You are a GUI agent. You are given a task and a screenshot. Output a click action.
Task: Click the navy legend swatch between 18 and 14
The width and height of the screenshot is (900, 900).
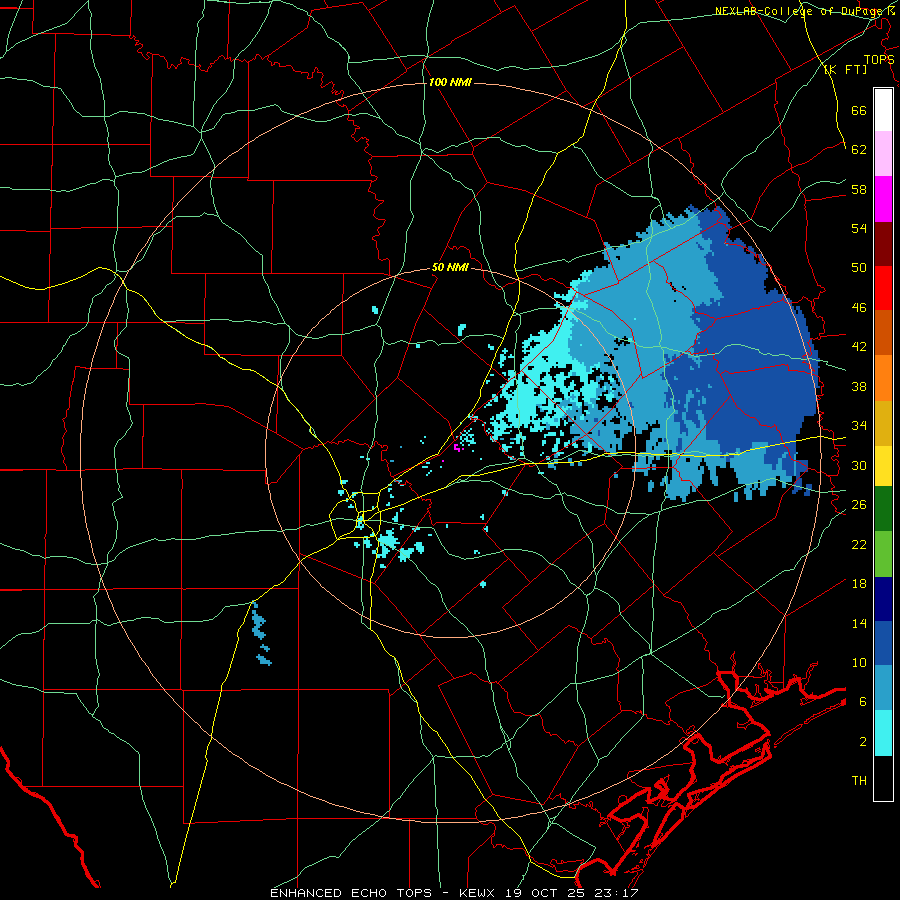coord(883,599)
